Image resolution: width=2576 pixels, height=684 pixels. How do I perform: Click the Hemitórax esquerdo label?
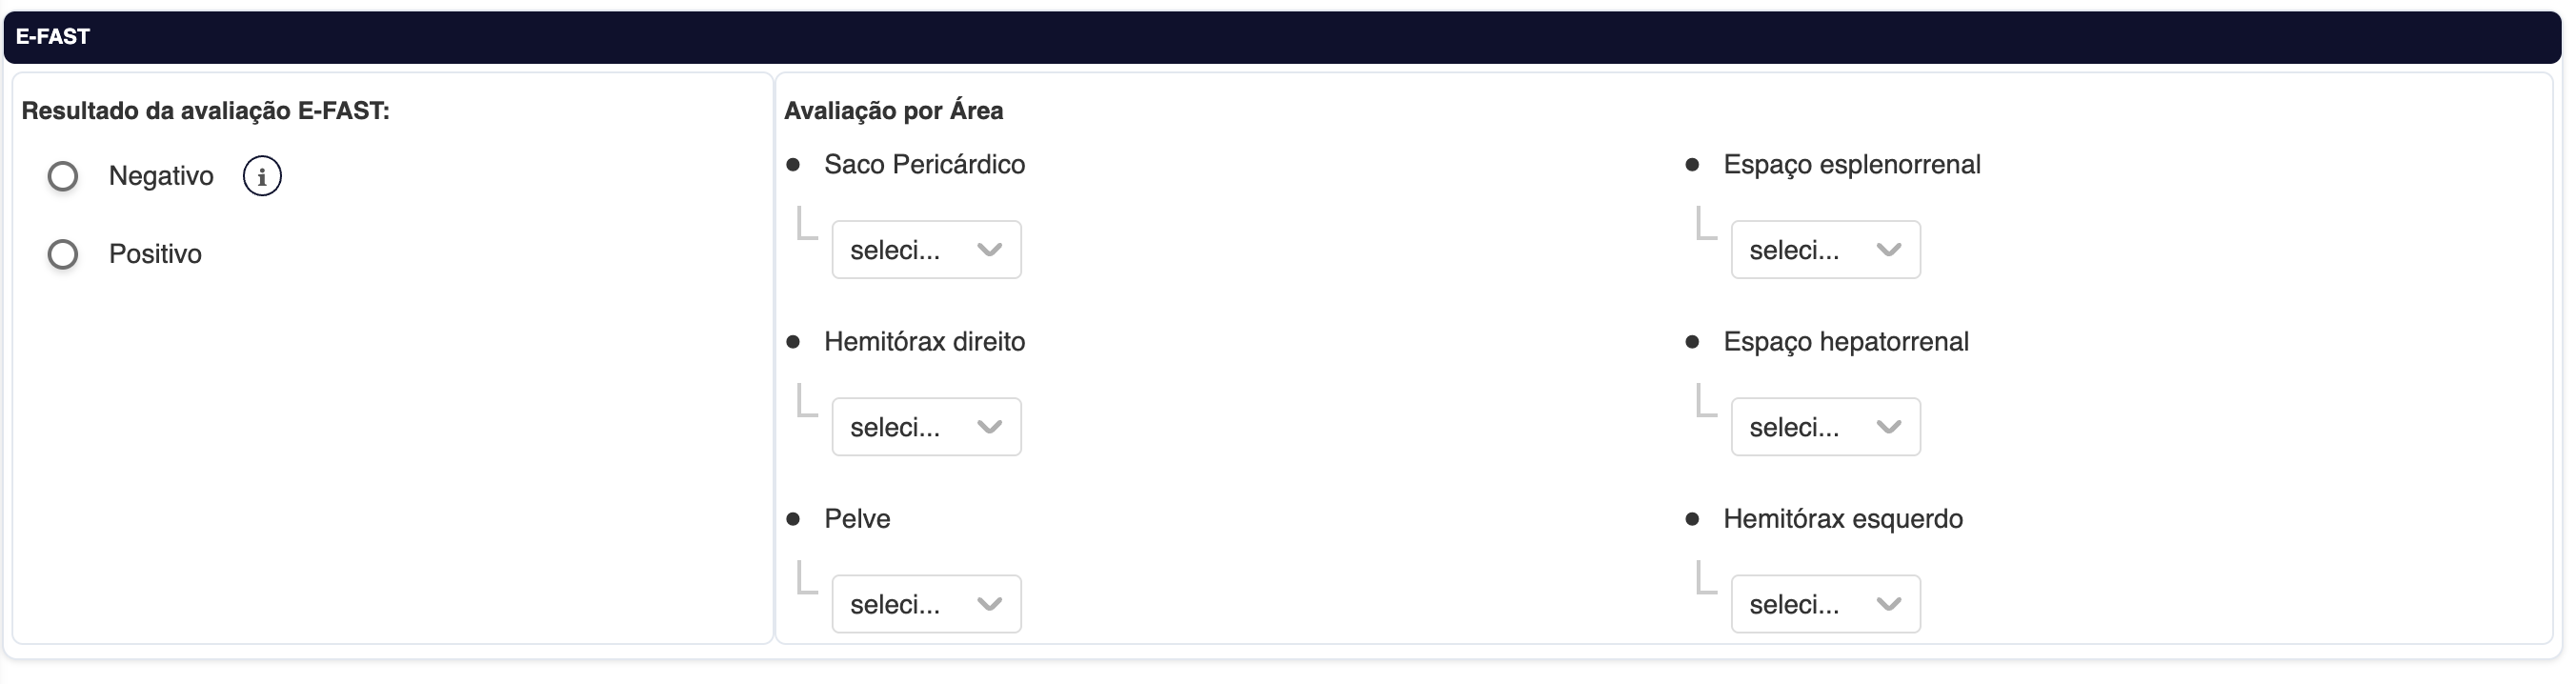point(1842,519)
